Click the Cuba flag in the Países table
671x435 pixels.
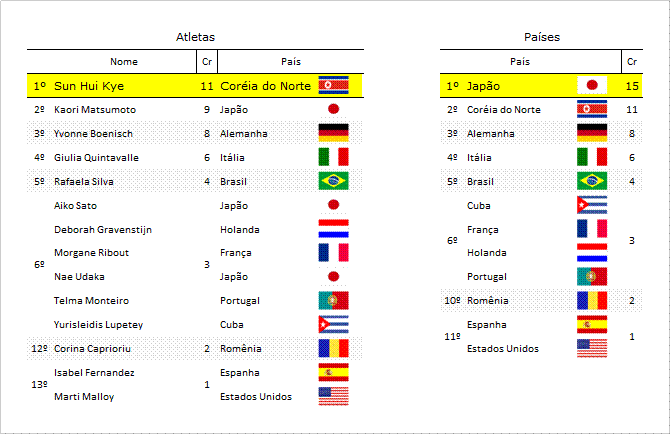click(592, 205)
